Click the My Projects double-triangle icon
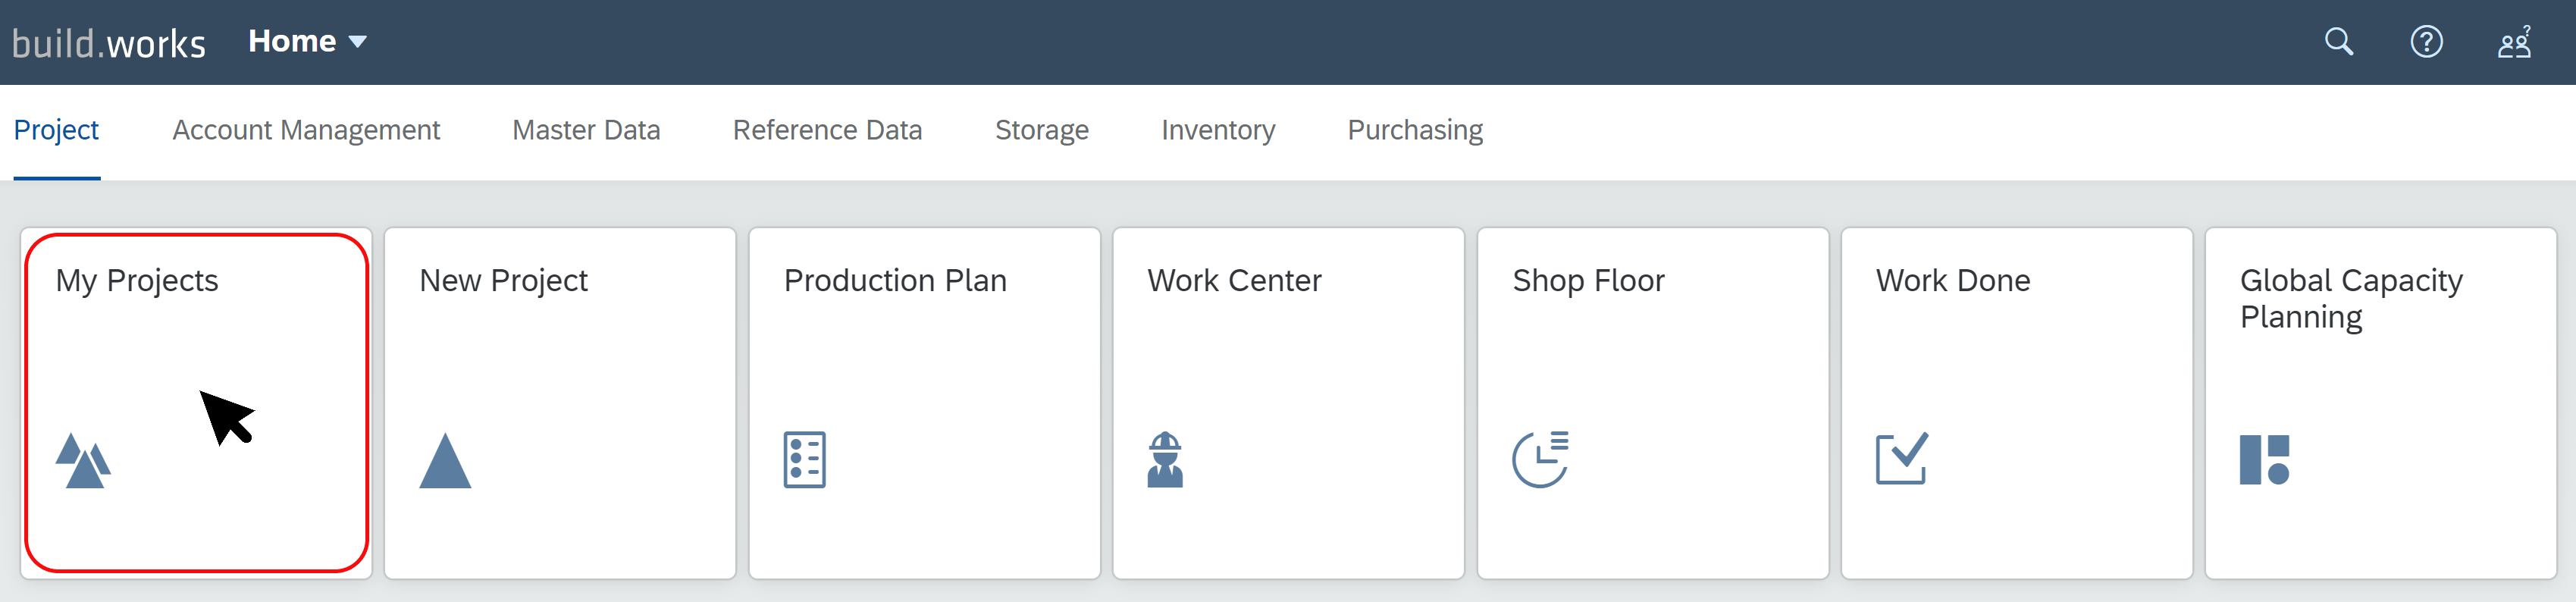The width and height of the screenshot is (2576, 602). point(83,460)
